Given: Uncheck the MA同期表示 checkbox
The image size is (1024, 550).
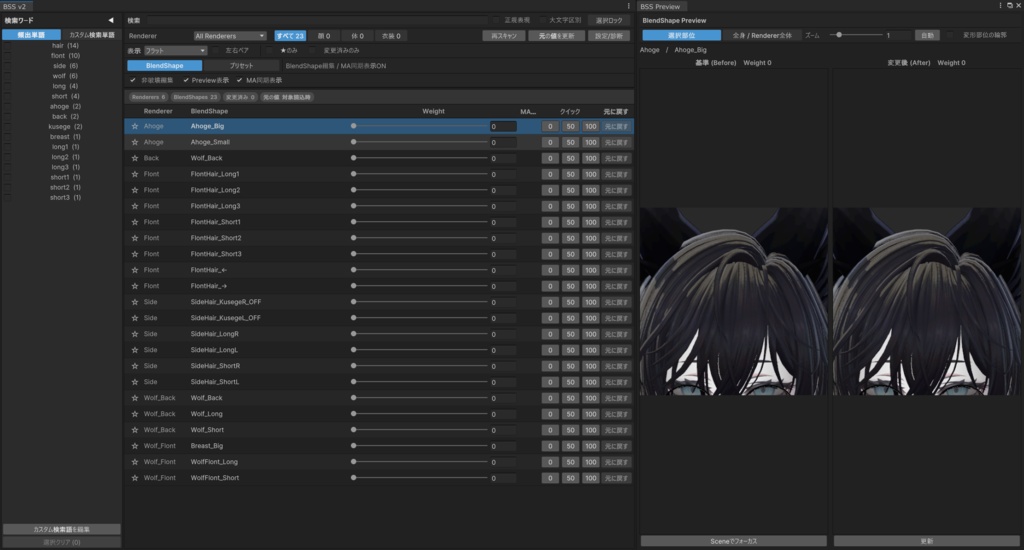Looking at the screenshot, I should (240, 80).
